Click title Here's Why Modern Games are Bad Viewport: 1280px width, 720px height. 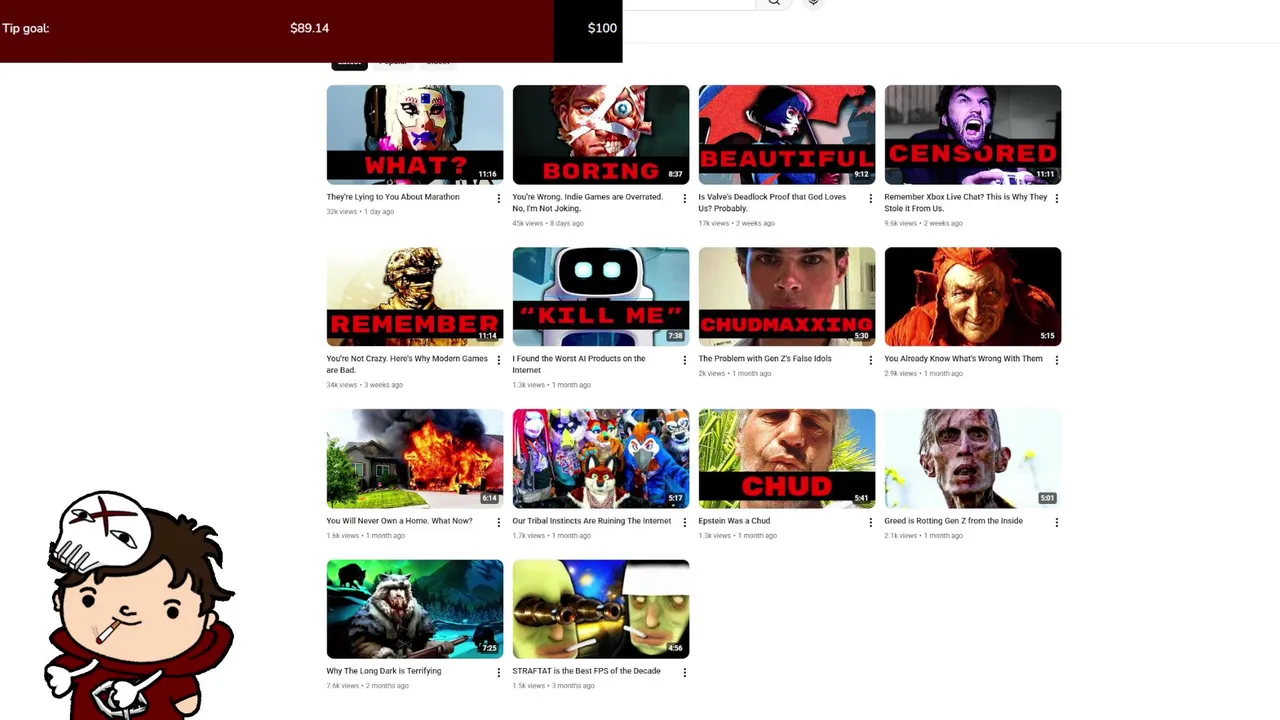coord(407,365)
